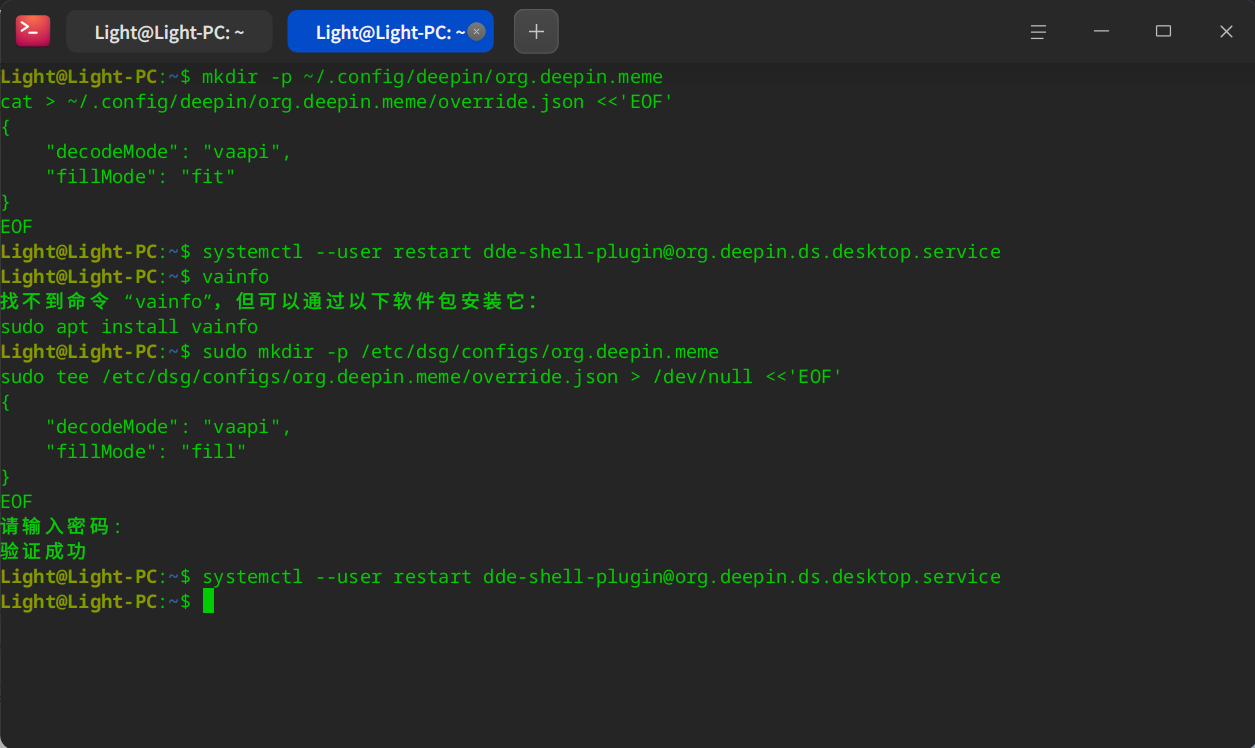
Task: Click the 'sudo mkdir -p /etc/dsg' command
Action: 460,352
